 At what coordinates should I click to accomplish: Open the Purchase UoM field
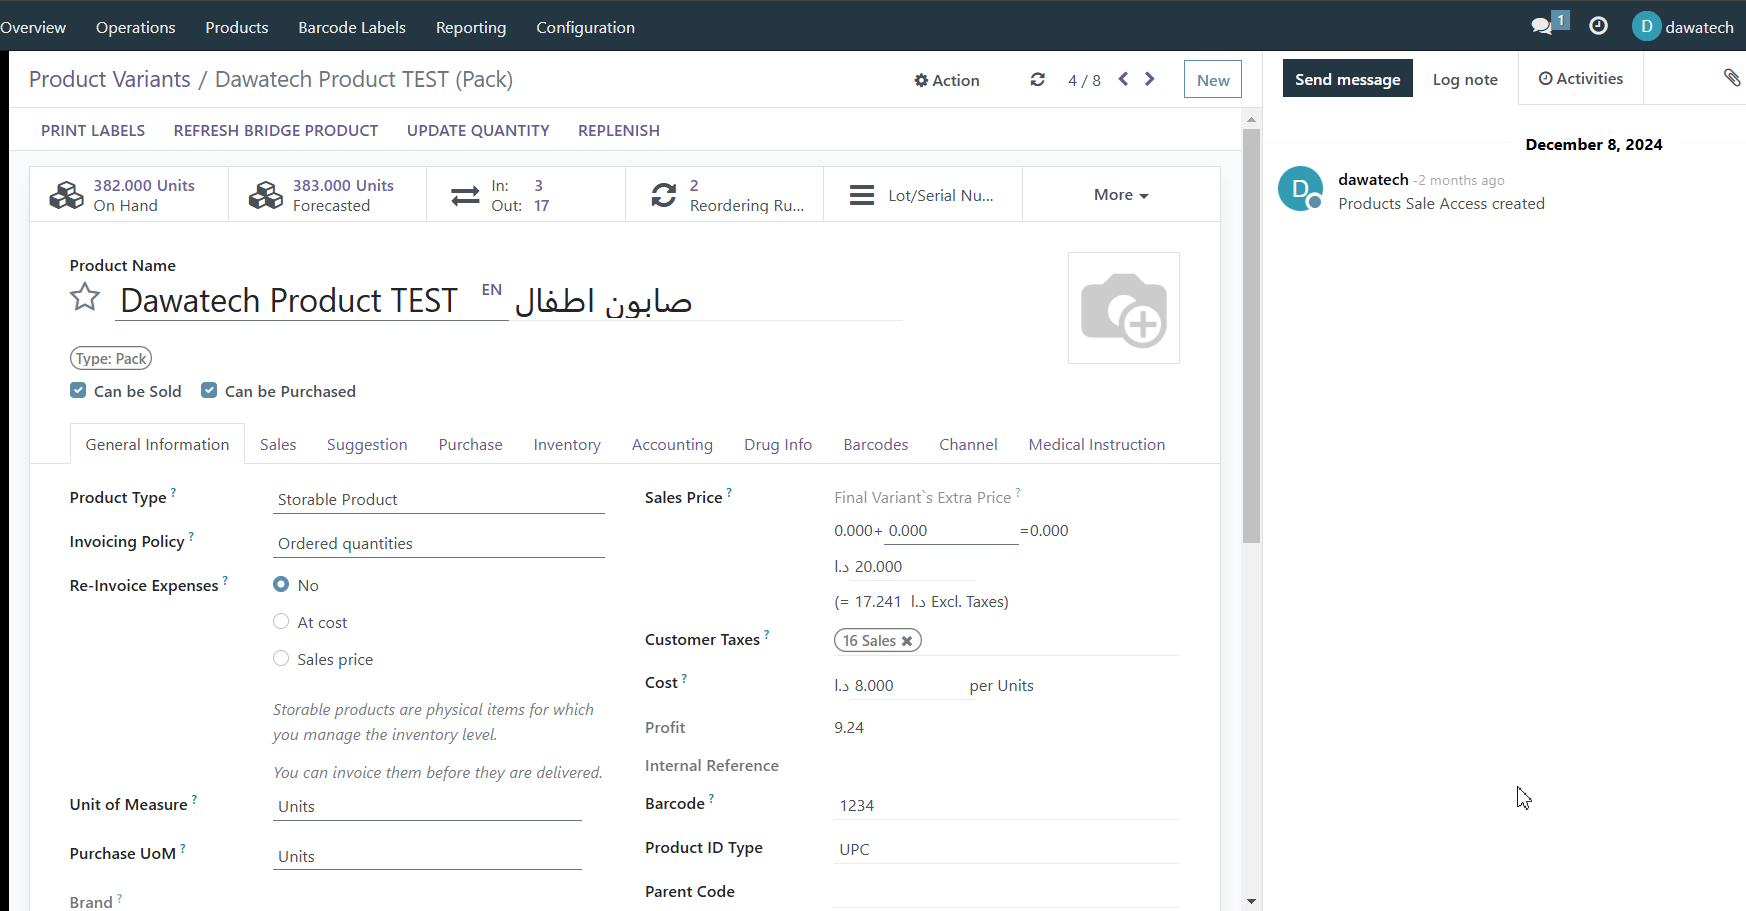tap(427, 856)
